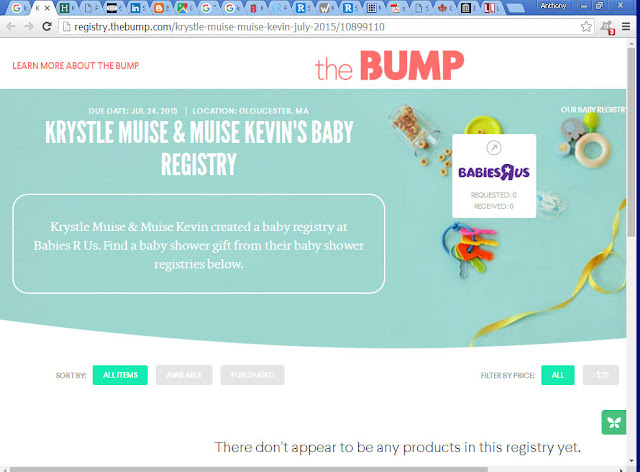Click the Received: 0 text
This screenshot has height=472, width=640.
493,206
